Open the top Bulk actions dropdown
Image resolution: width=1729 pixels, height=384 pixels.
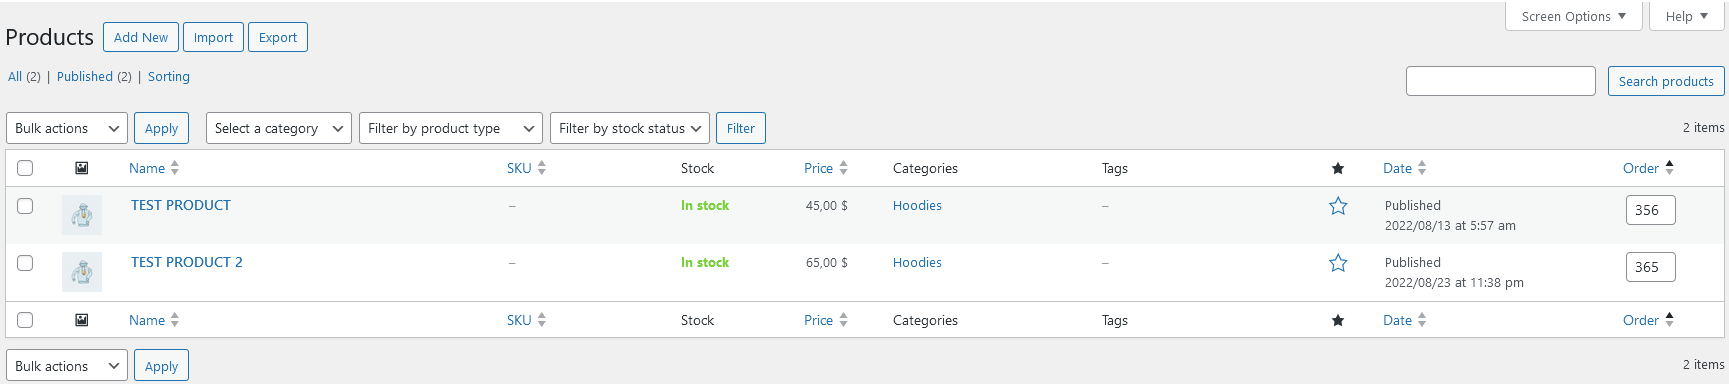point(67,128)
